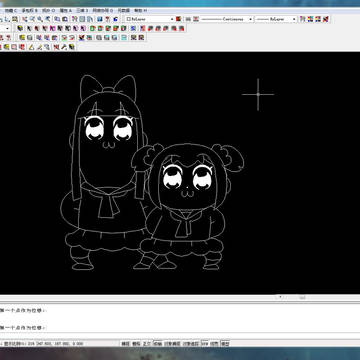The image size is (360, 360).
Task: Toggle 对象捕捉 object snap in status bar
Action: (172, 343)
